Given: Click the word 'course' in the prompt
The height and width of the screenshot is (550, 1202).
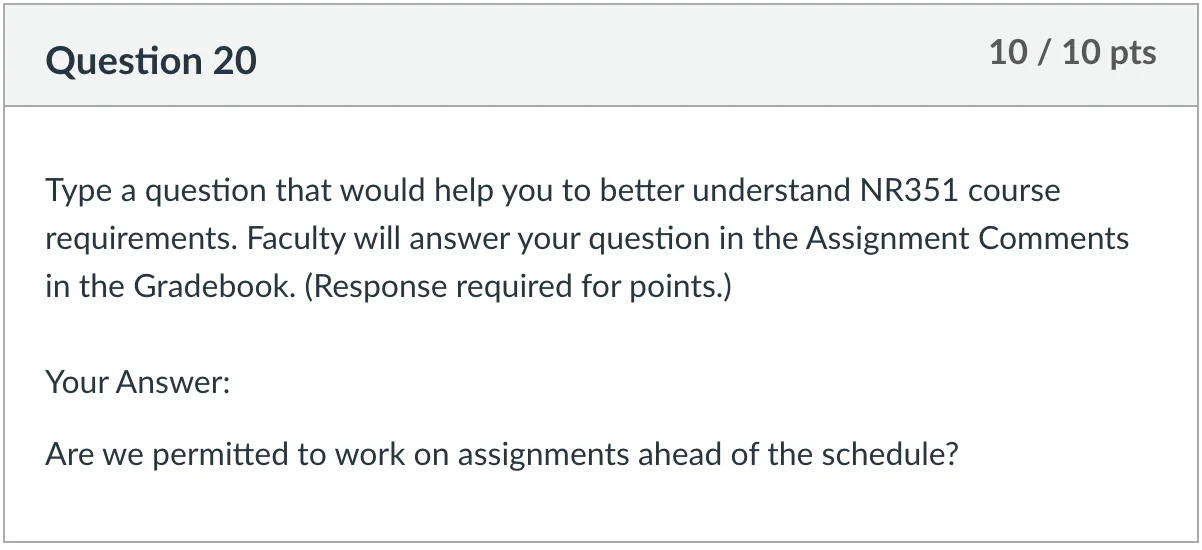Looking at the screenshot, I should [x=1014, y=190].
